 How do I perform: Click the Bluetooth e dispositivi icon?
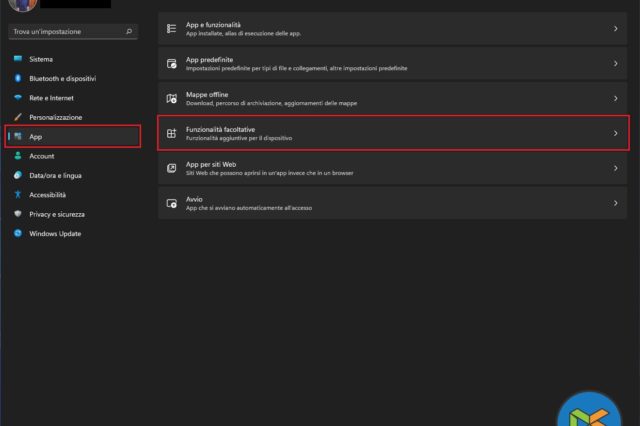pyautogui.click(x=18, y=78)
